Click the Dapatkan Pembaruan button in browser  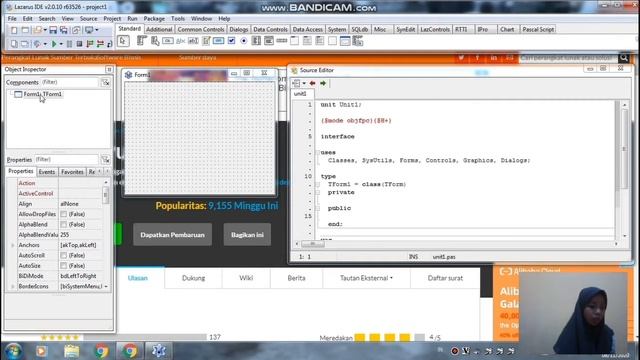pyautogui.click(x=172, y=235)
